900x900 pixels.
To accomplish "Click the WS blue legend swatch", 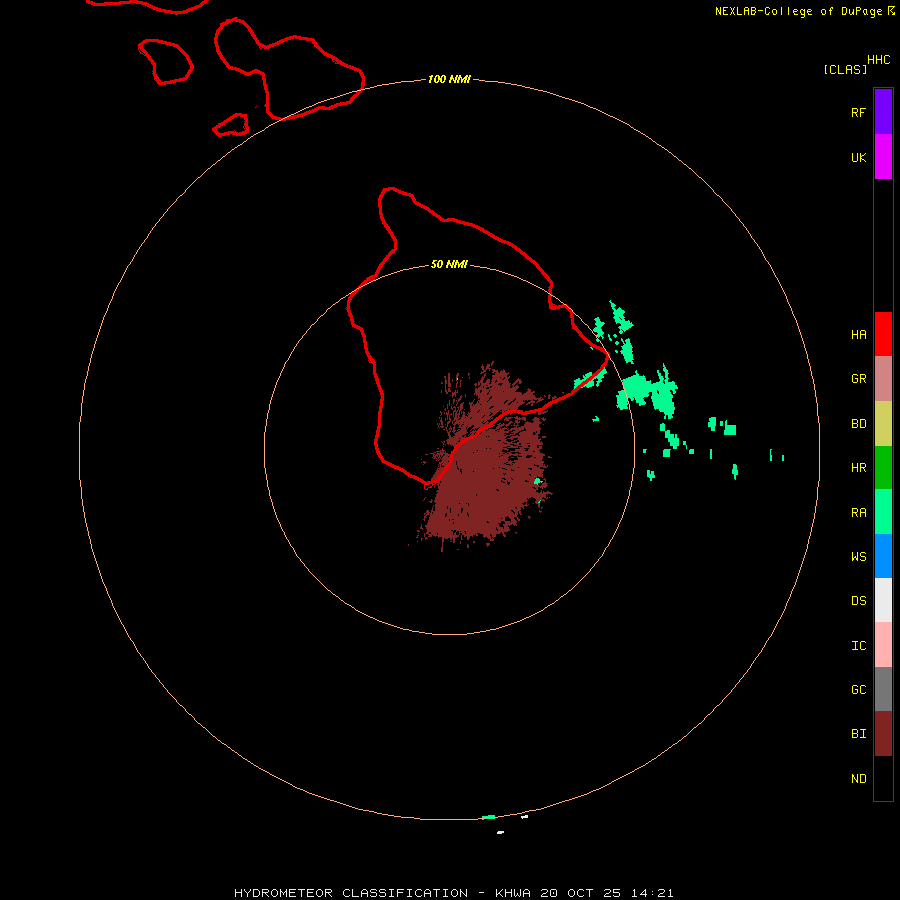I will (883, 556).
